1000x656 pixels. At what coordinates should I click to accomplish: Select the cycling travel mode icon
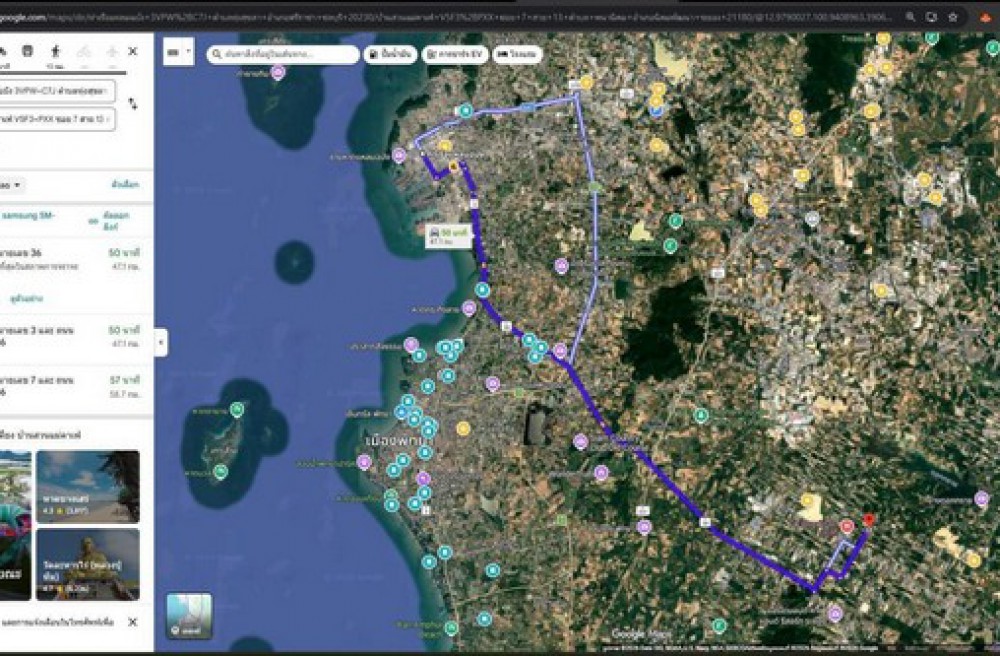tap(84, 51)
